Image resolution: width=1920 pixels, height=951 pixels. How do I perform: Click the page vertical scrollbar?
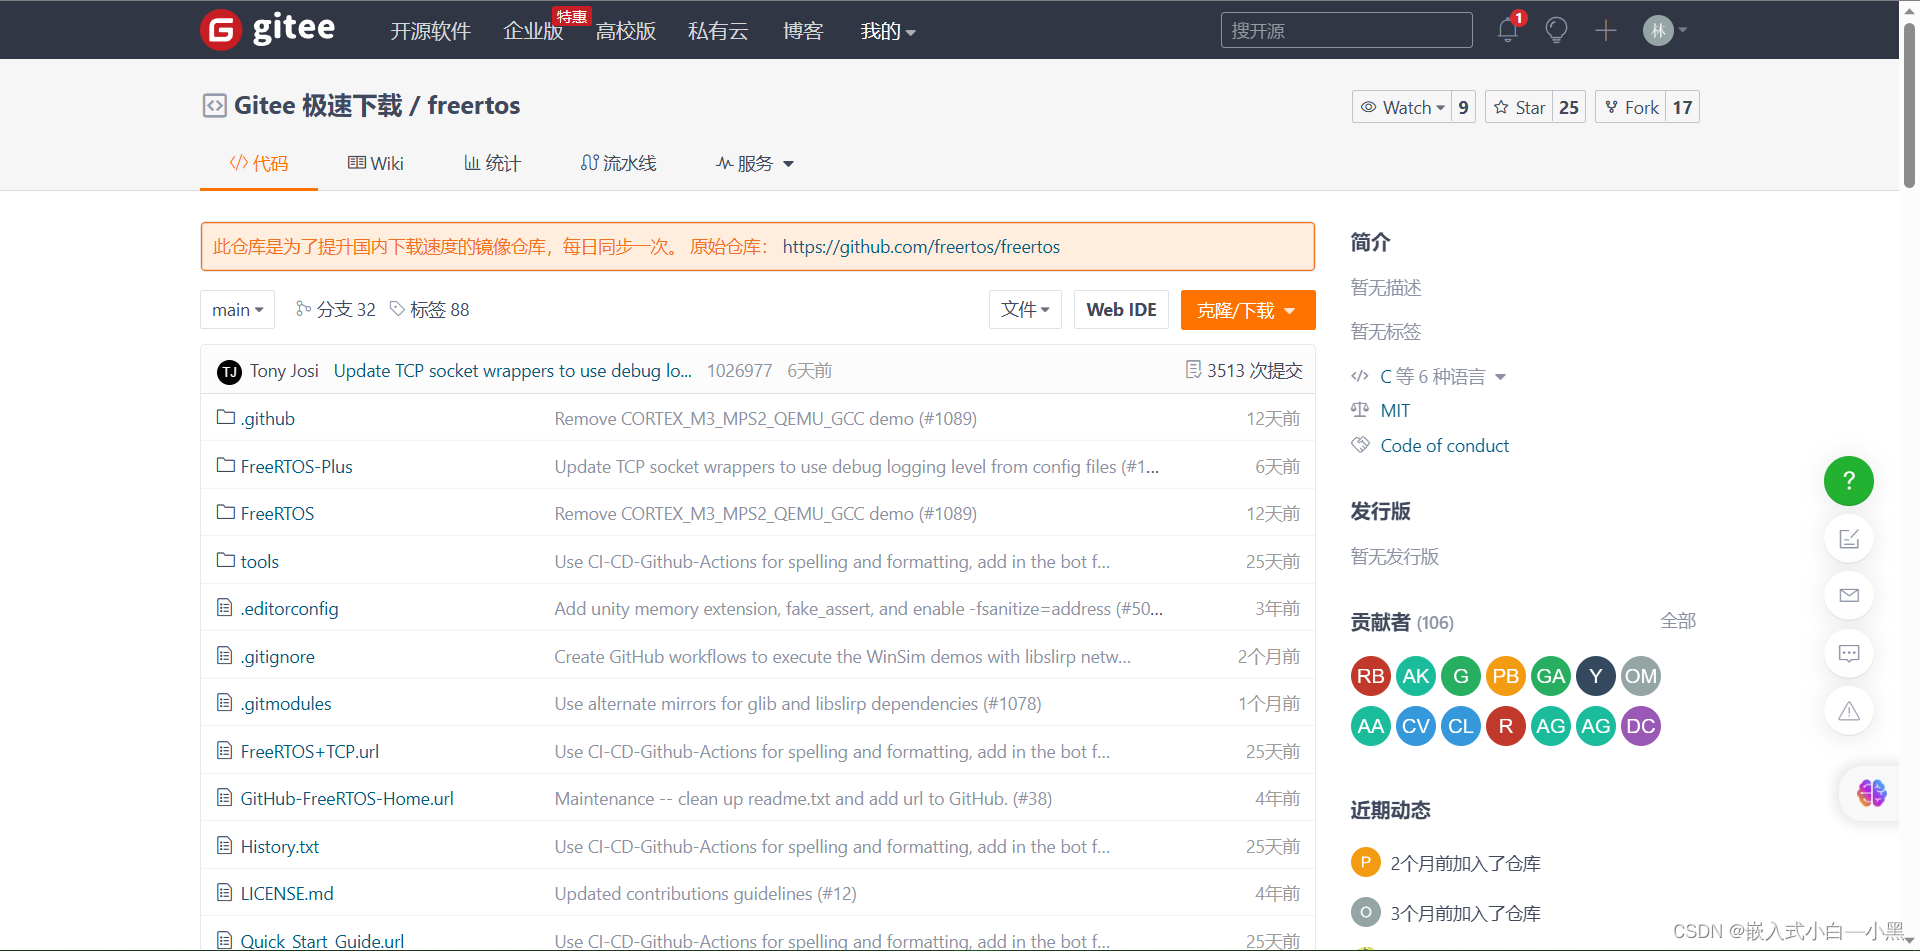click(x=1909, y=105)
